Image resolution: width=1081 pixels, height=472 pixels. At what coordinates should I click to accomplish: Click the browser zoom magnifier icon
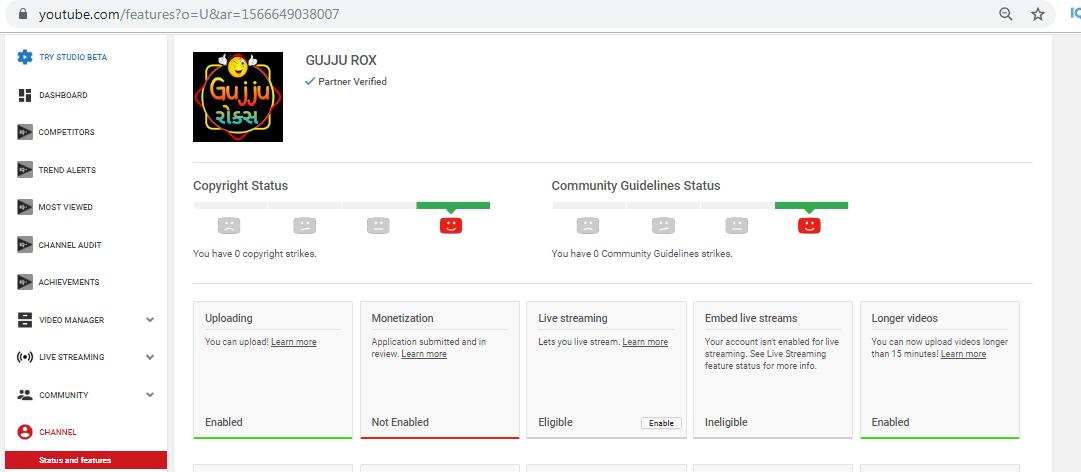pos(1006,14)
